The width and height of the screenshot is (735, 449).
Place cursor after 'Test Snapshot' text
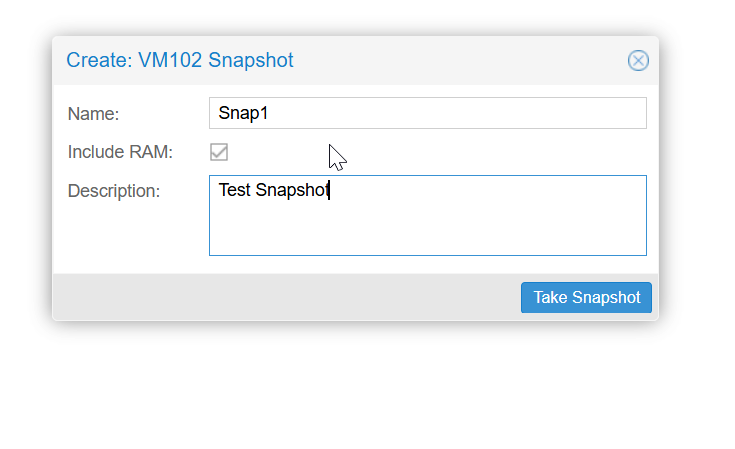coord(330,190)
